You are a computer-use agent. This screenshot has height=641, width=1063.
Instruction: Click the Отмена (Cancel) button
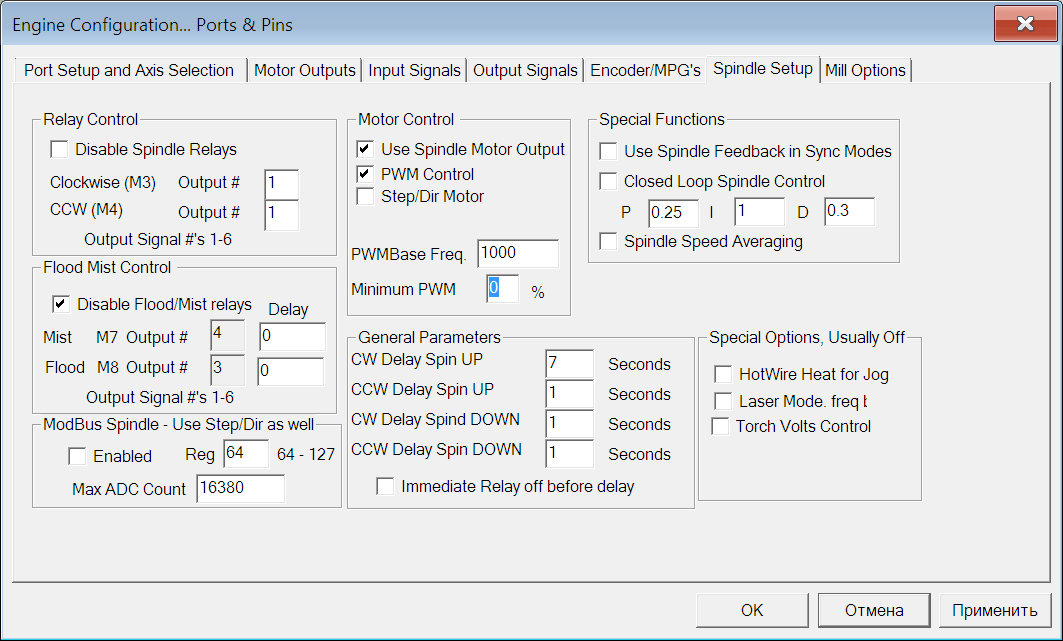tap(873, 610)
